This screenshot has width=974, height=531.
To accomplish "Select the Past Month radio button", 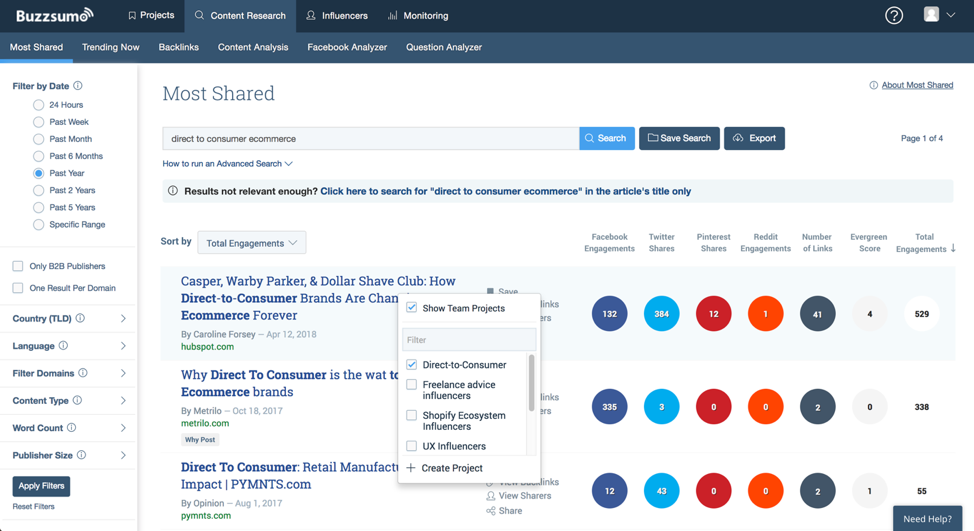I will 39,139.
